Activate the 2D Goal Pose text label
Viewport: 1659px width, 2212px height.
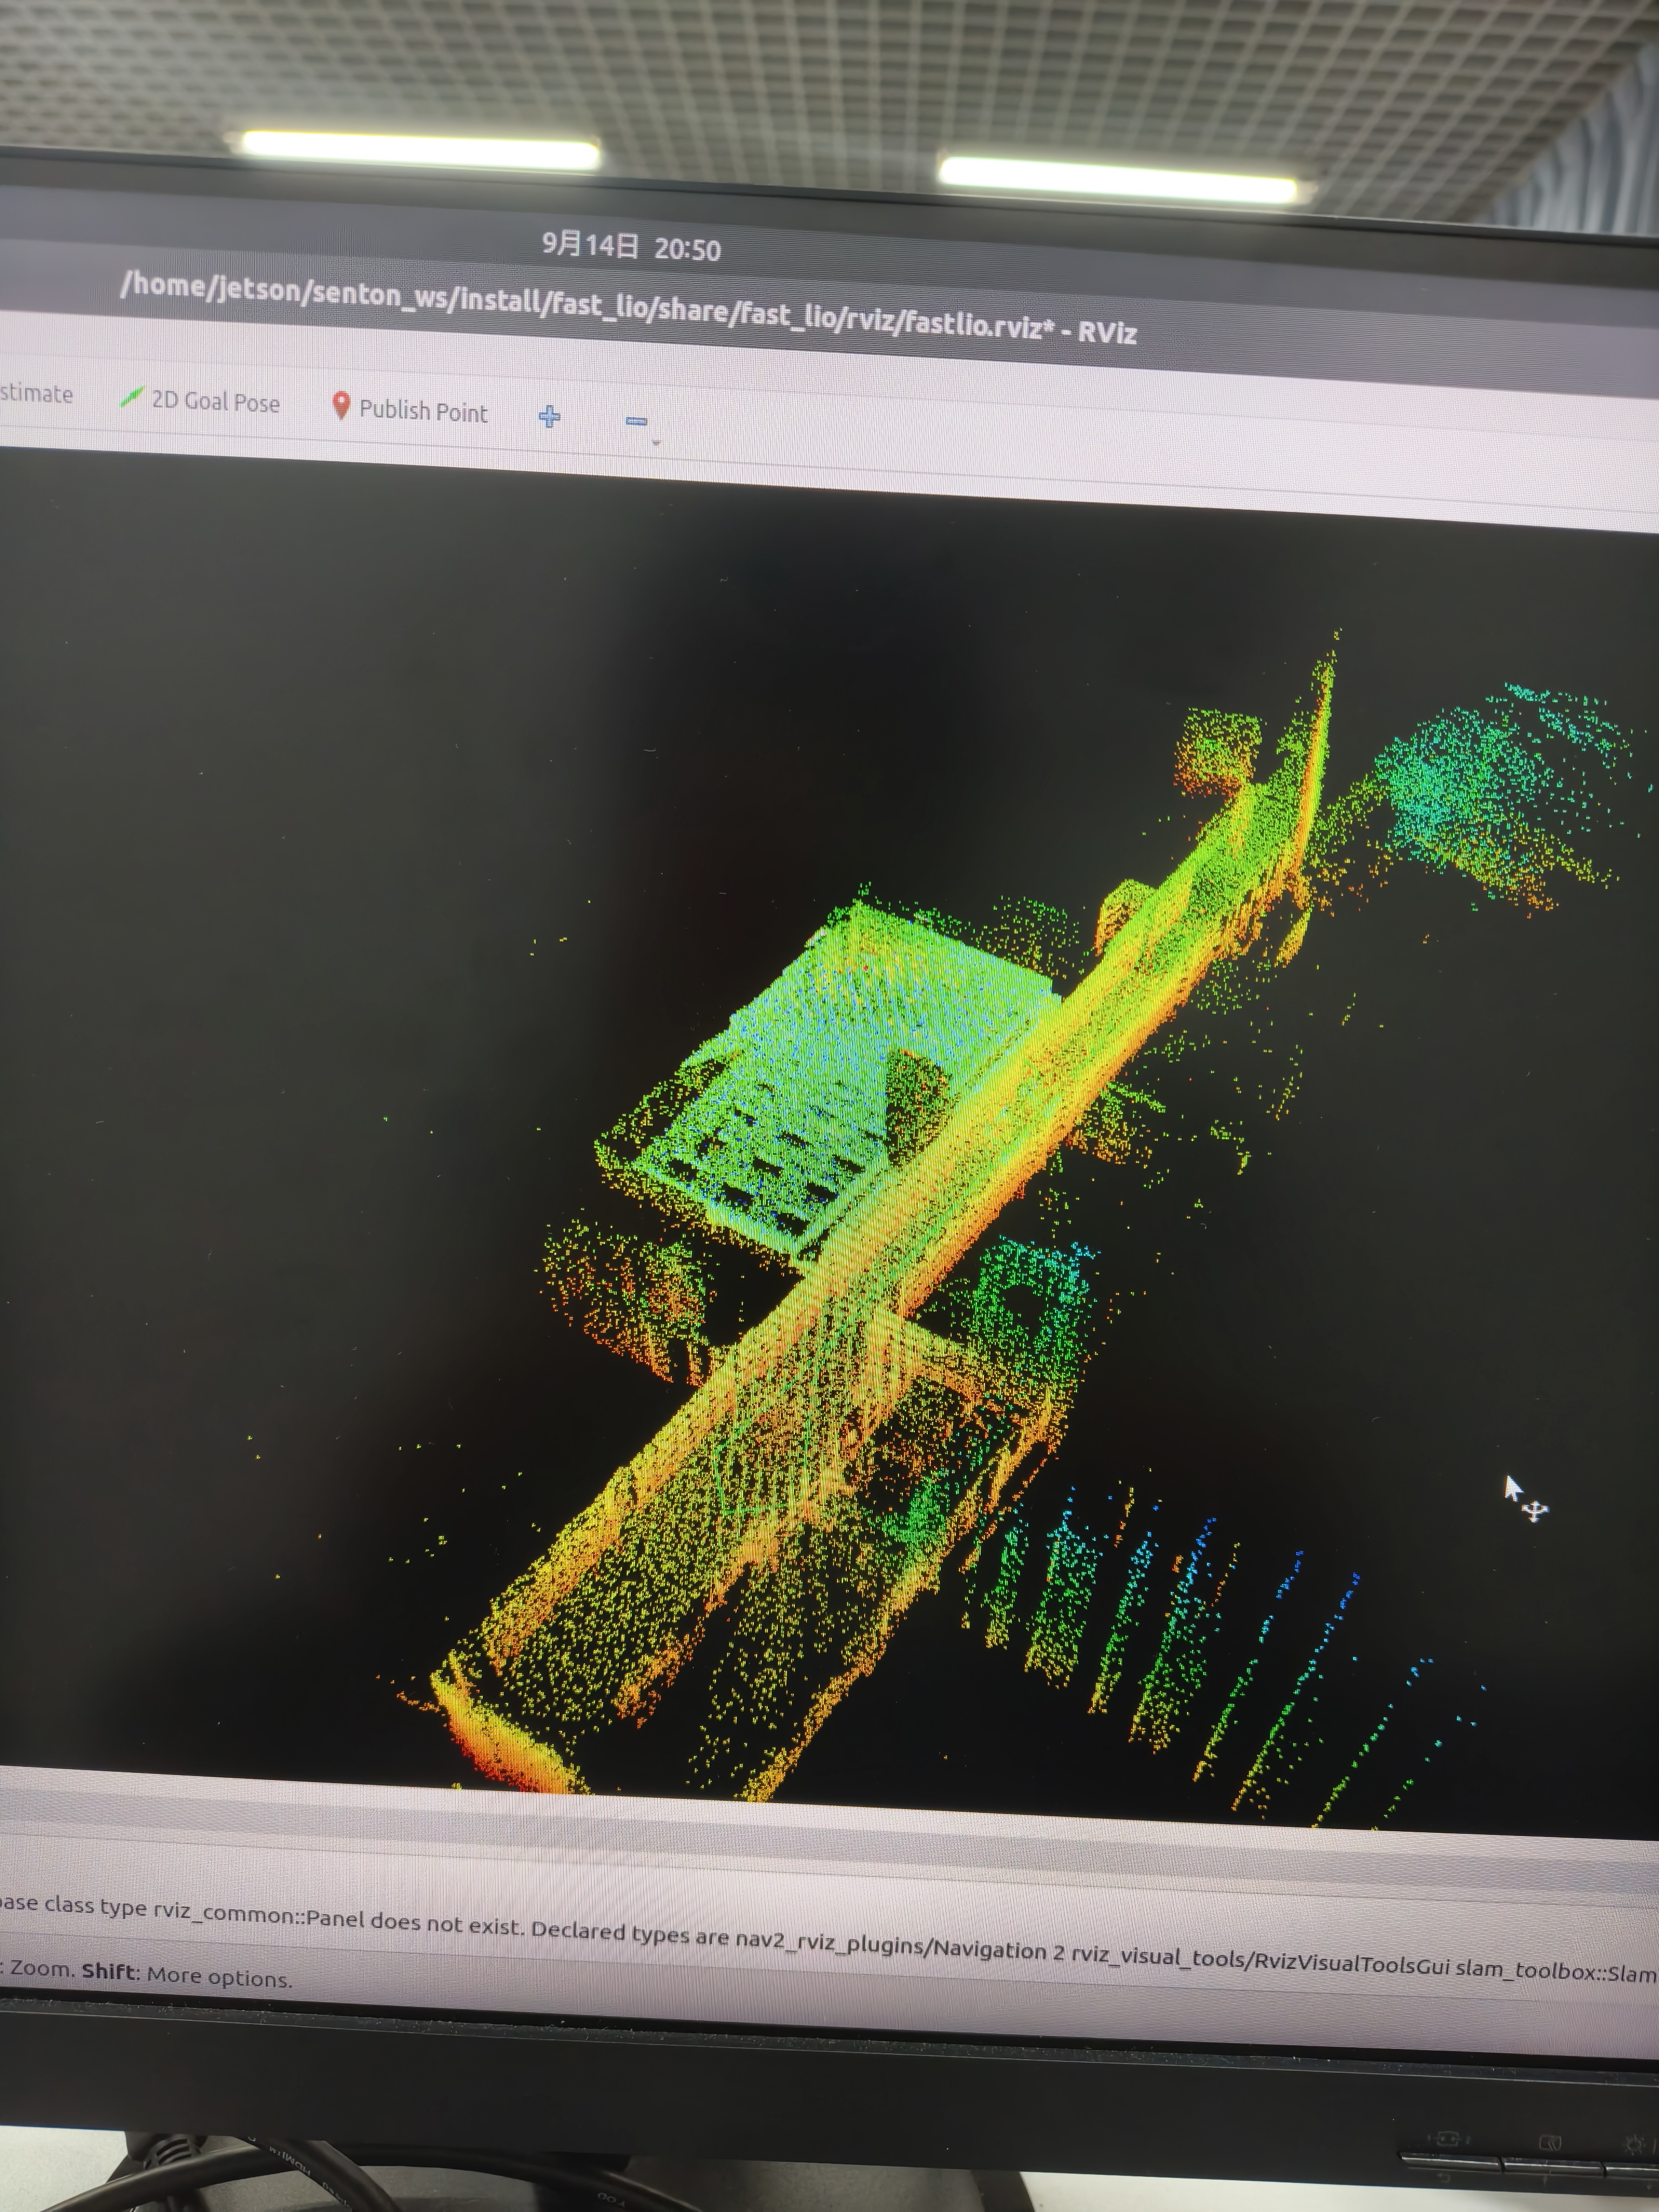[x=215, y=402]
